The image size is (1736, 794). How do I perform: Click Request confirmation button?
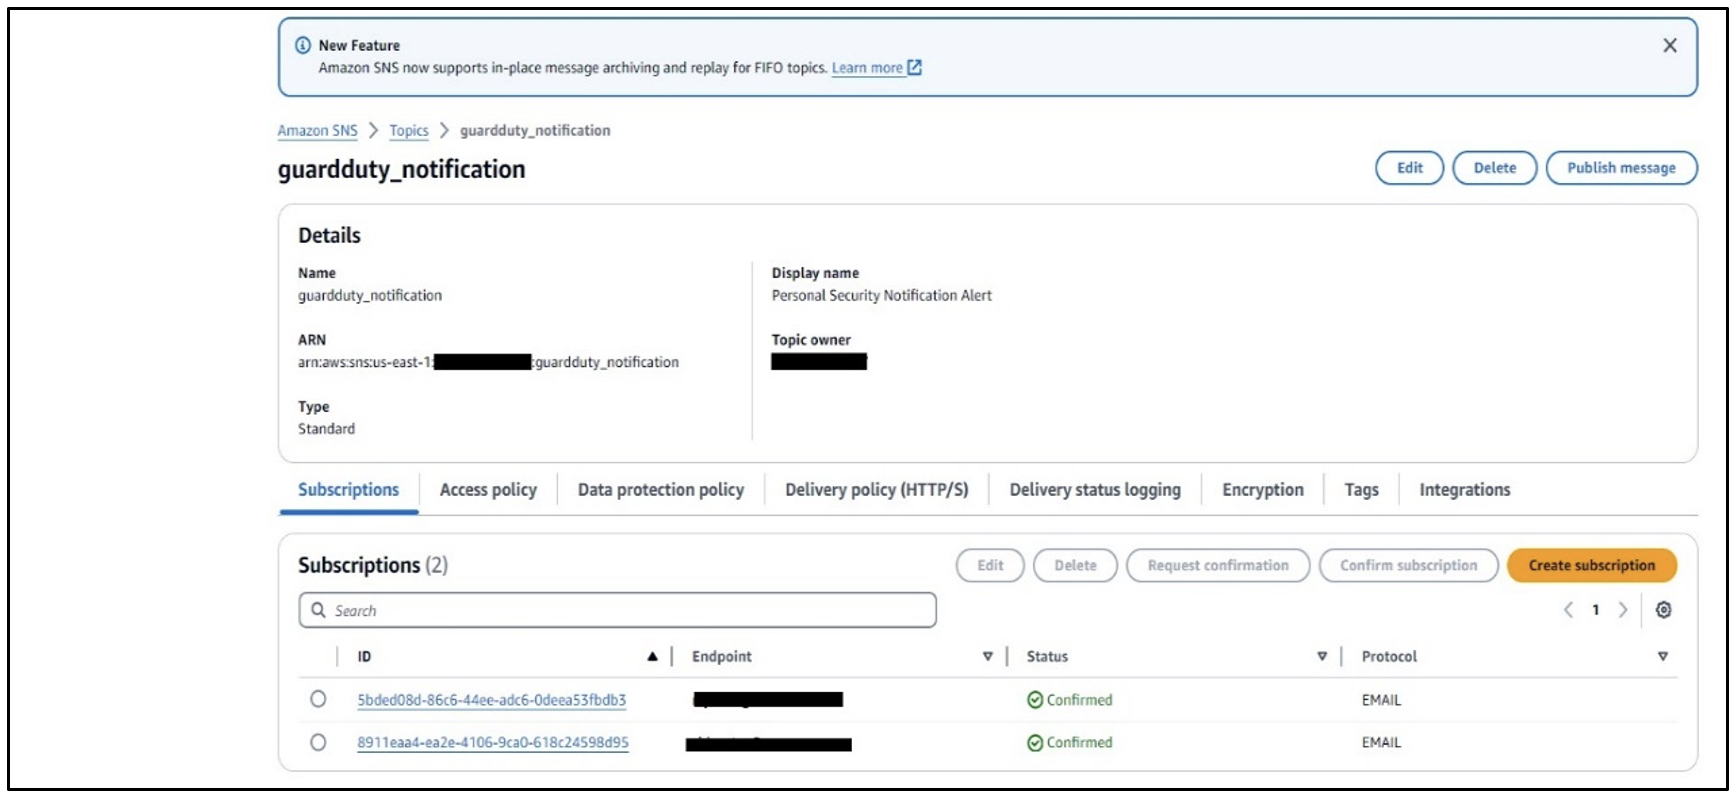tap(1218, 566)
